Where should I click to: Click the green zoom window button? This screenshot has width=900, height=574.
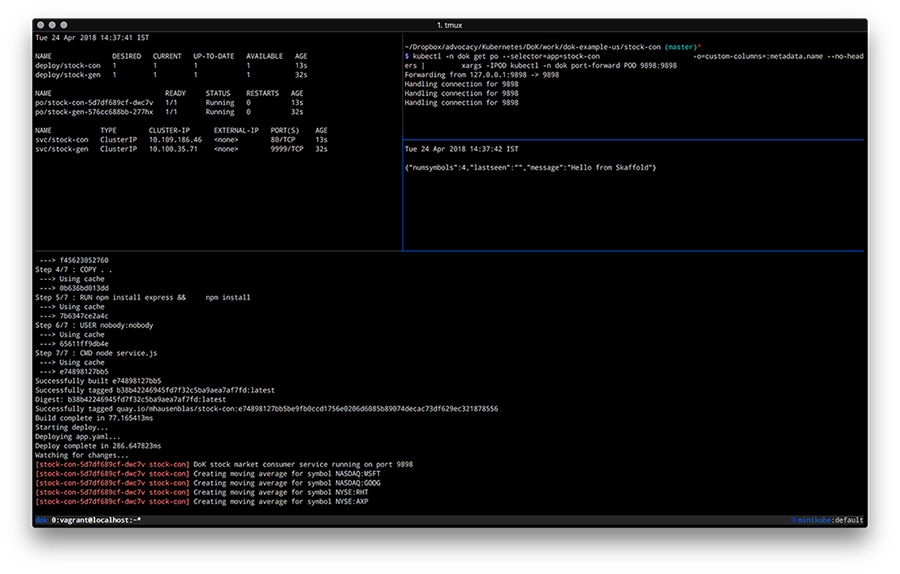63,23
